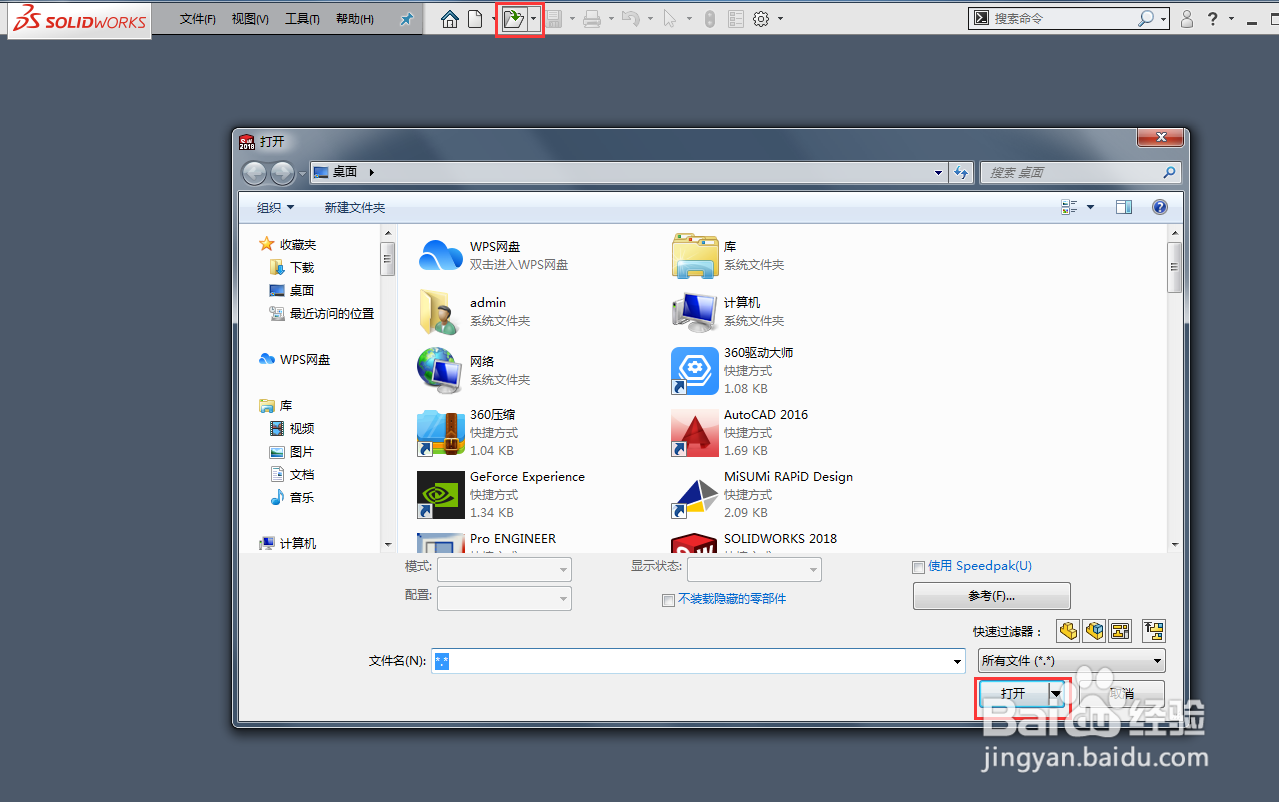Click the 新建文件夹 button
1279x802 pixels.
tap(355, 207)
